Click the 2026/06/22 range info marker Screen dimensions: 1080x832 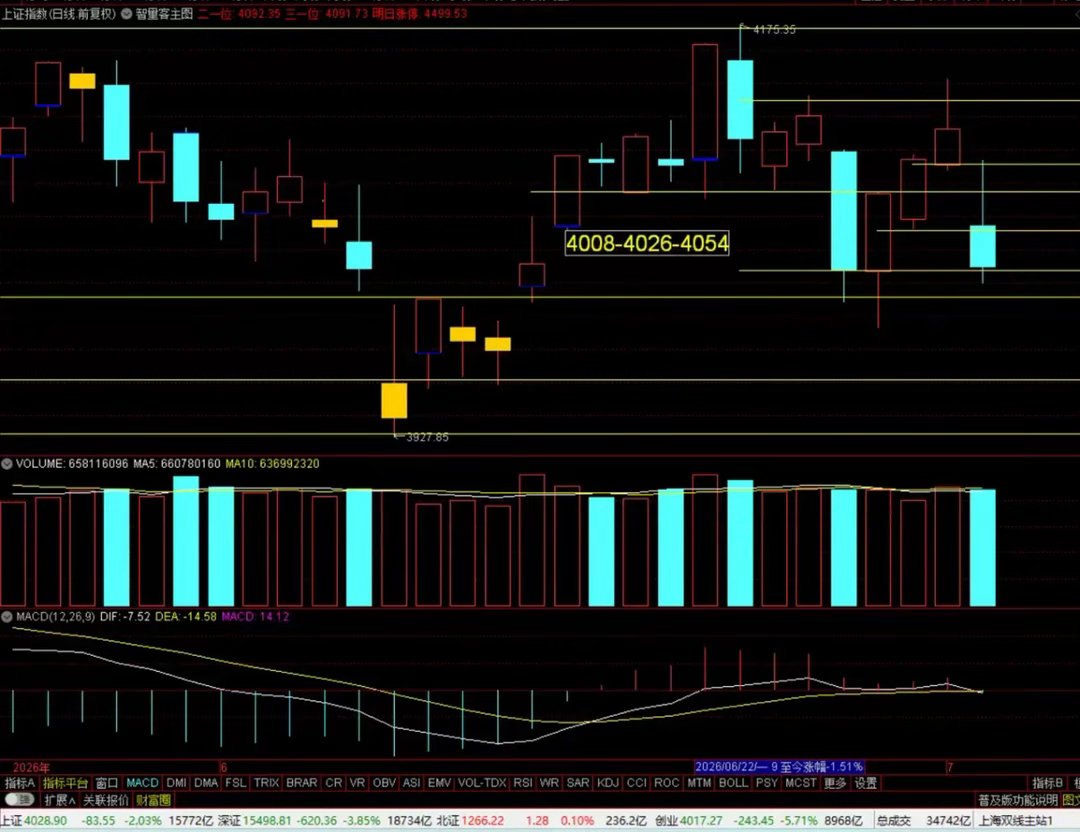point(778,767)
